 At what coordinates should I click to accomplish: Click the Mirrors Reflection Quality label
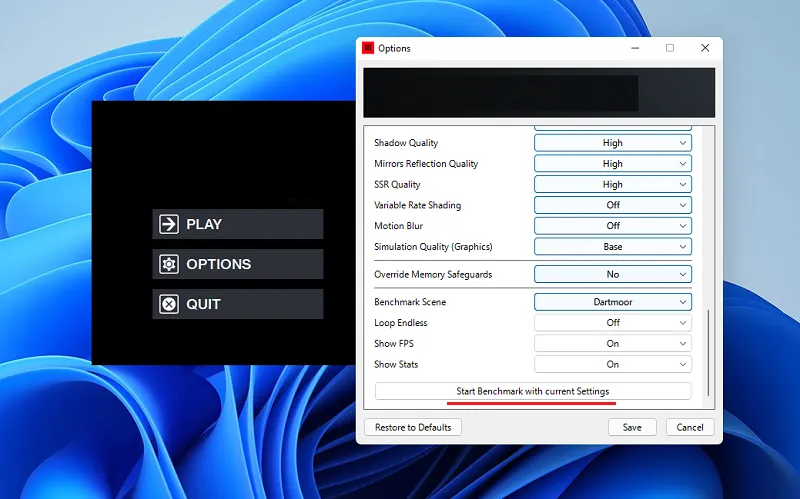(426, 164)
